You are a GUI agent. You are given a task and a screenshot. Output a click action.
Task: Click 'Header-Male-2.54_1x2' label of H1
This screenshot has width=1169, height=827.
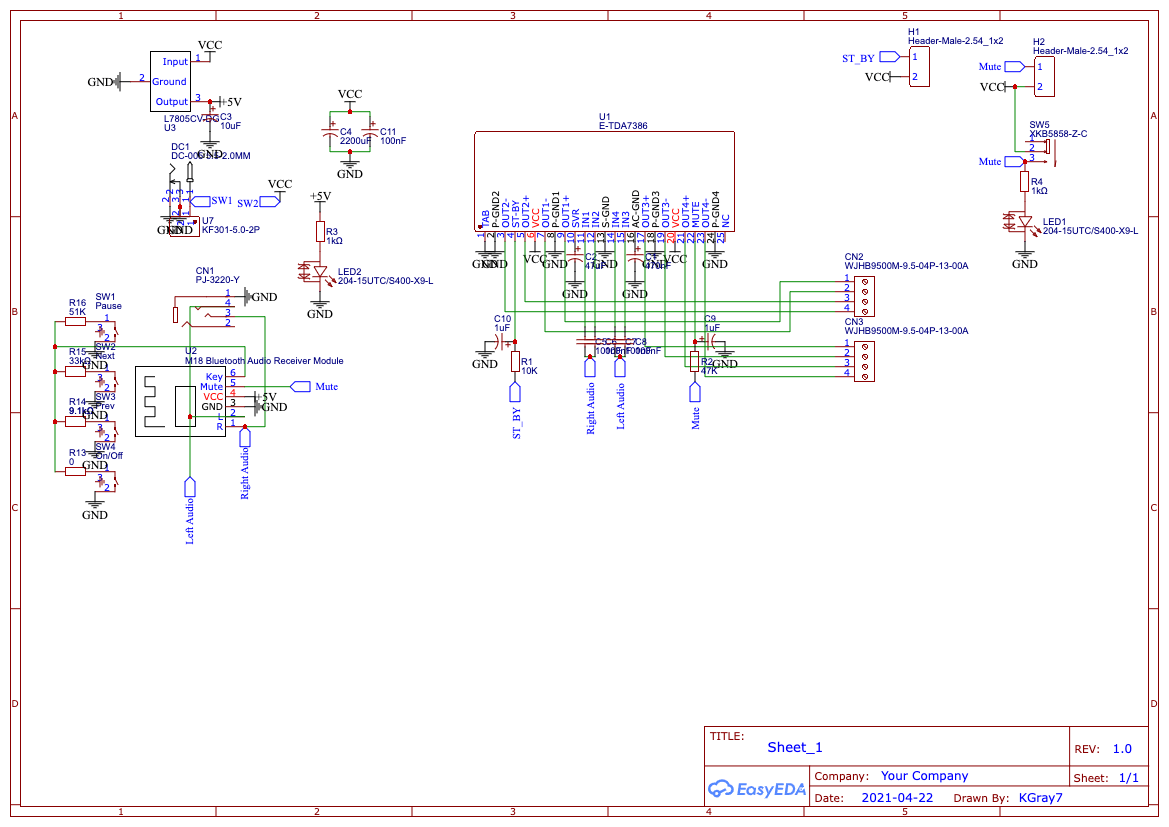point(956,41)
